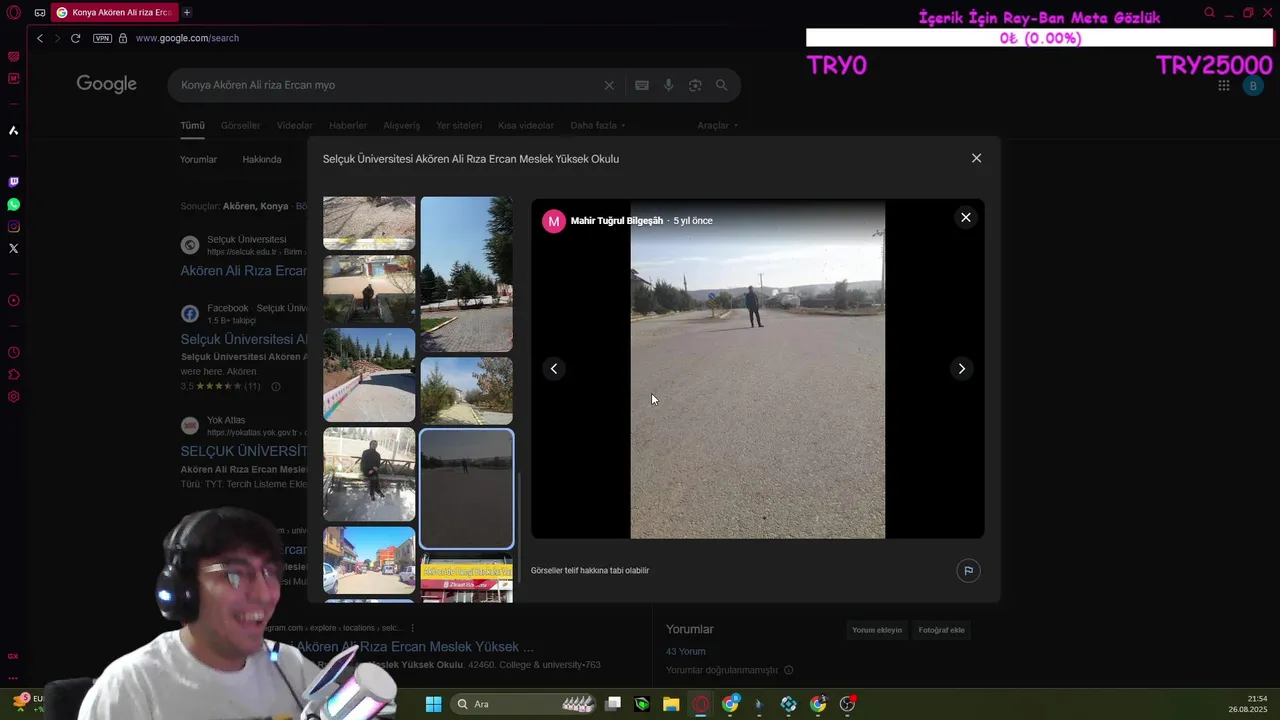Open File Explorer from the taskbar
Screen dimensions: 1280x720
671,704
